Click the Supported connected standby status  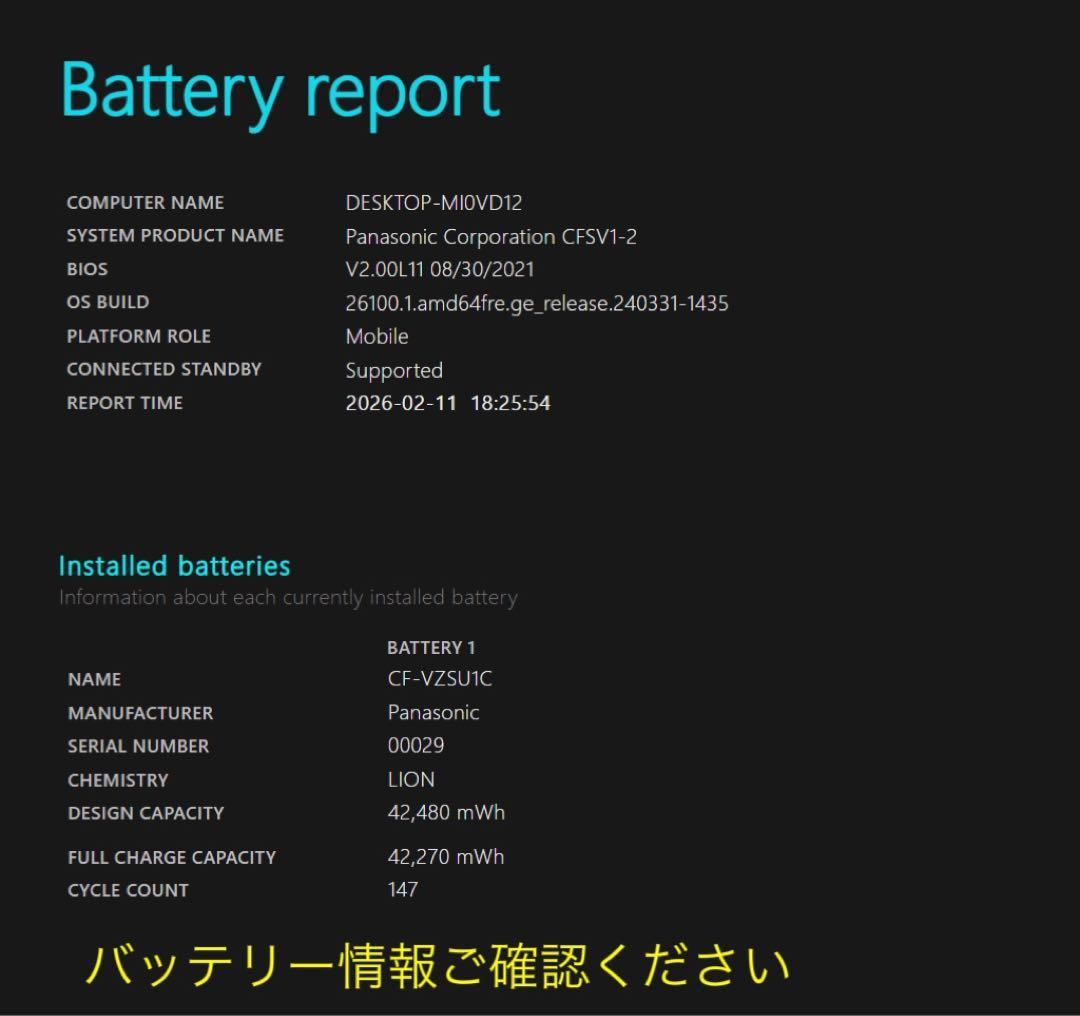coord(393,370)
